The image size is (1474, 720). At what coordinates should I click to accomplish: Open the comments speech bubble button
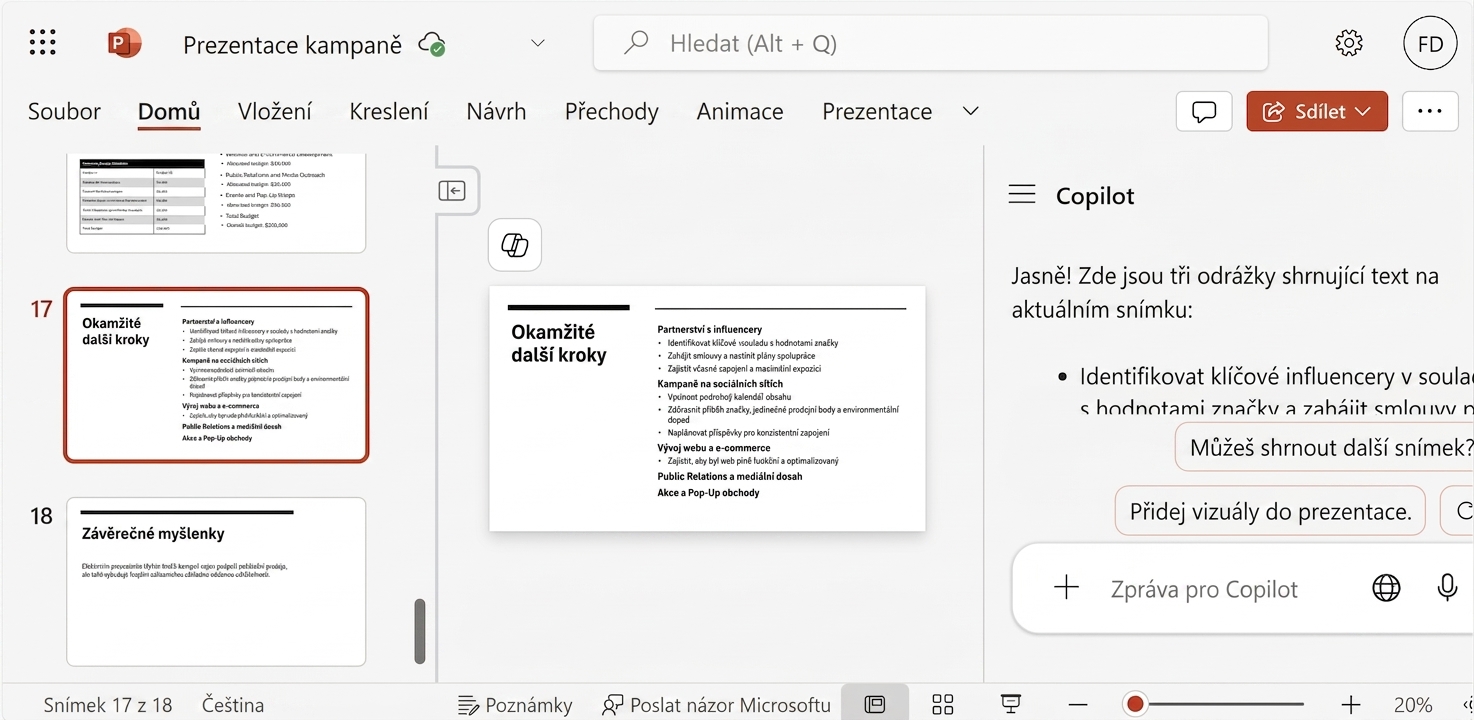1204,112
